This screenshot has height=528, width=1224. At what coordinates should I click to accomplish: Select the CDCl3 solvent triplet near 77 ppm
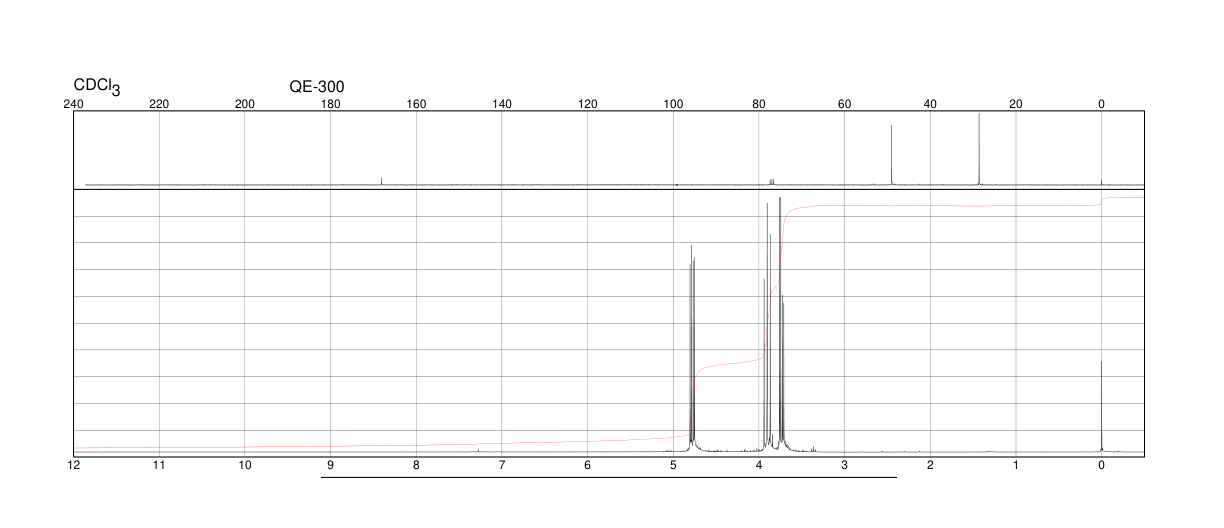click(771, 182)
